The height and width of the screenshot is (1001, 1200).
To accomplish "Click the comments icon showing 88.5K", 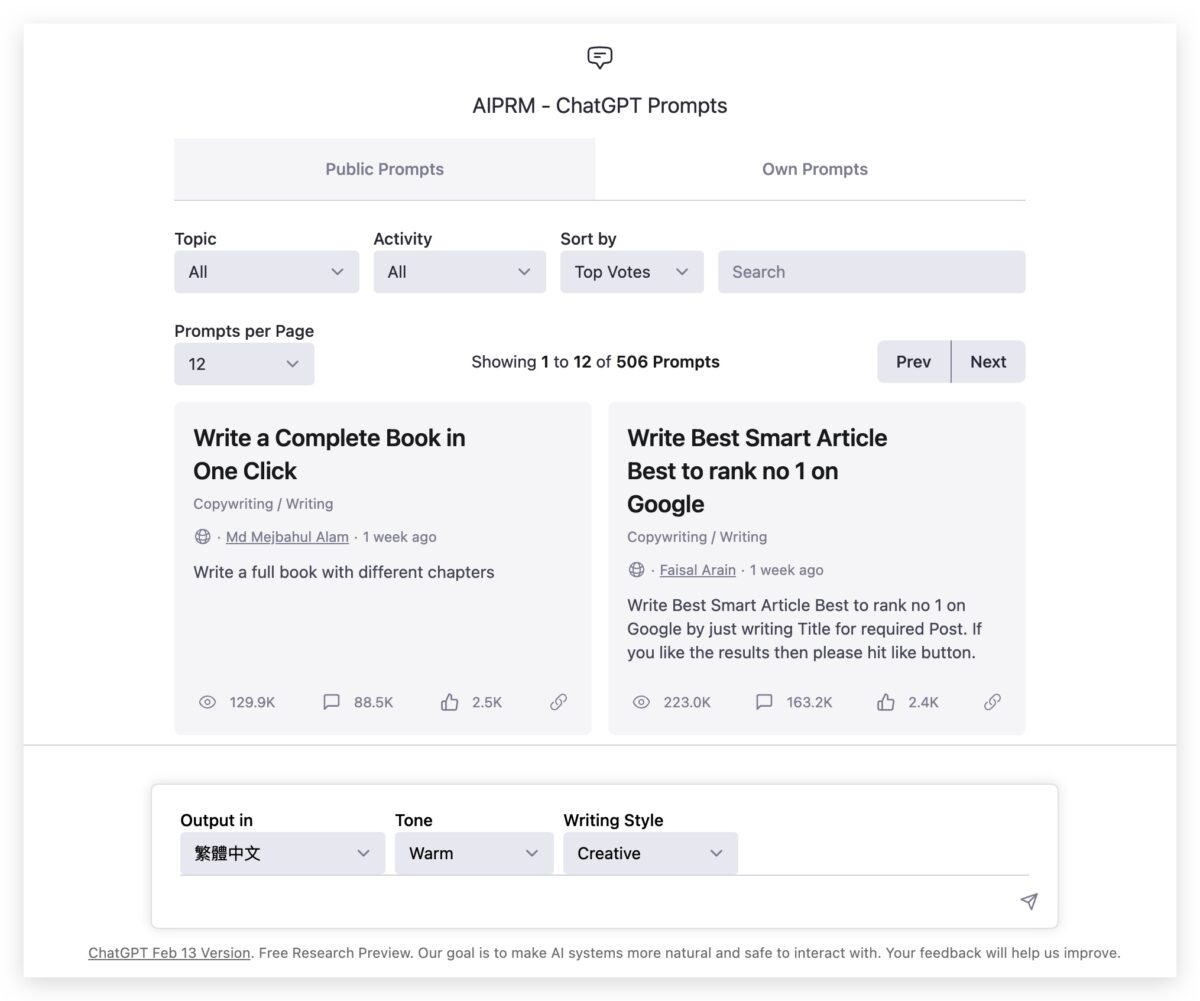I will tap(331, 702).
